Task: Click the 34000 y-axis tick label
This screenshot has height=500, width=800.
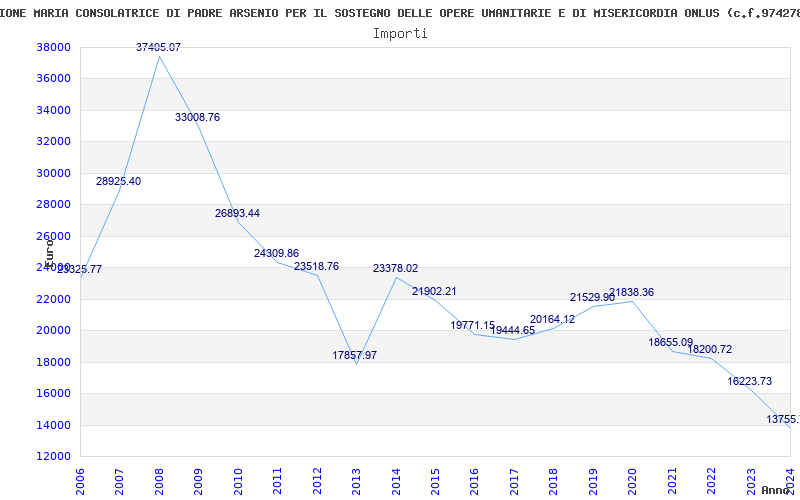Action: (x=53, y=110)
